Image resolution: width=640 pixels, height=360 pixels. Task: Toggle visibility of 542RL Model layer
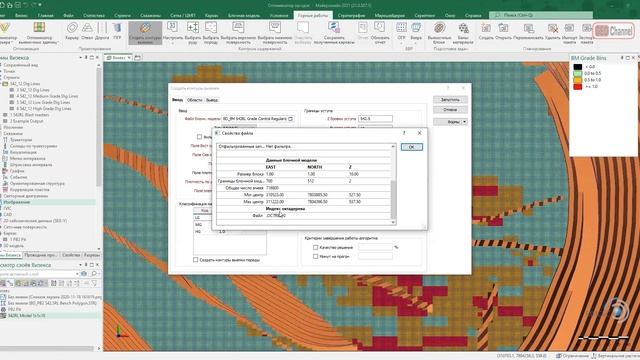coord(3,316)
